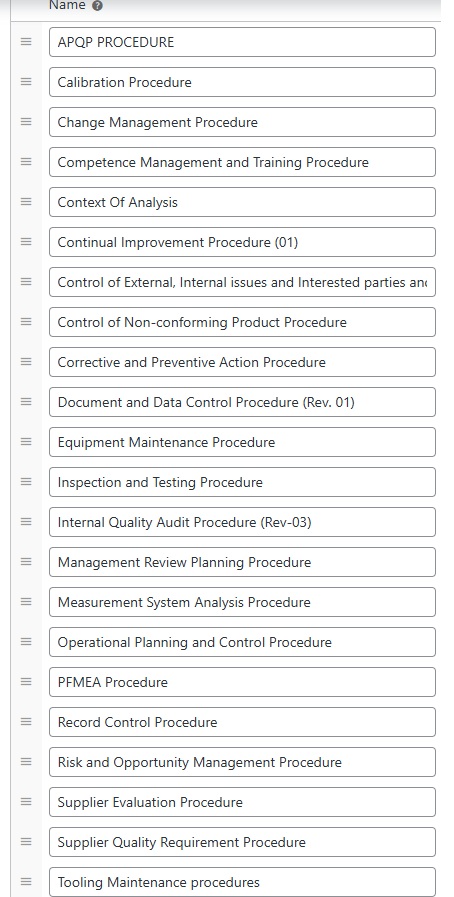The image size is (454, 897).
Task: Focus the Control of Non-conforming Product Procedure field
Action: pyautogui.click(x=242, y=322)
